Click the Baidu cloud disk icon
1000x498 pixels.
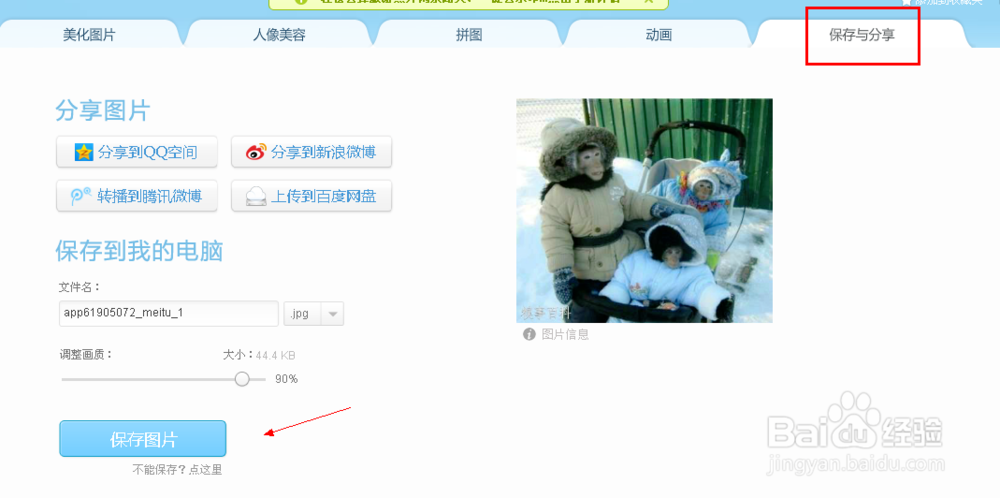256,197
